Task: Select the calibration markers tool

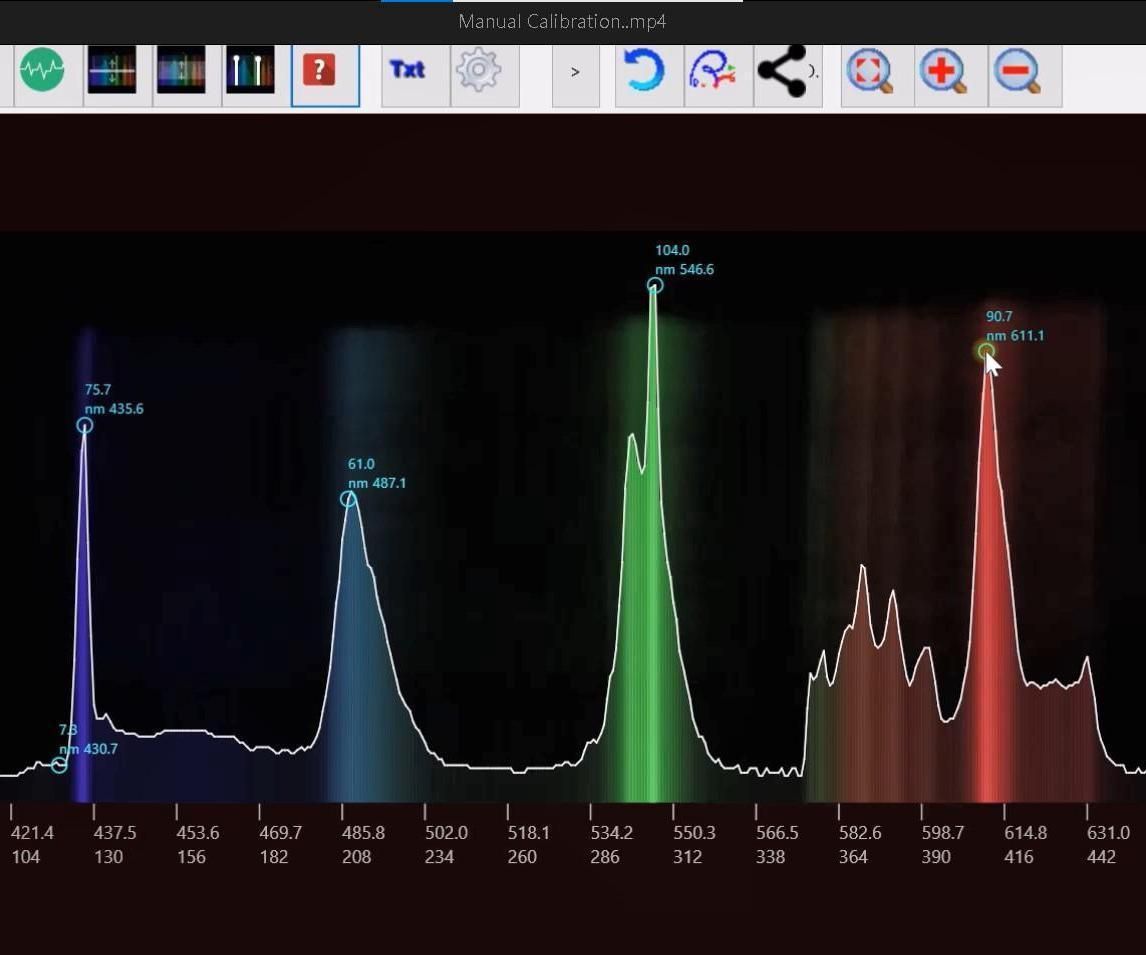Action: (250, 70)
